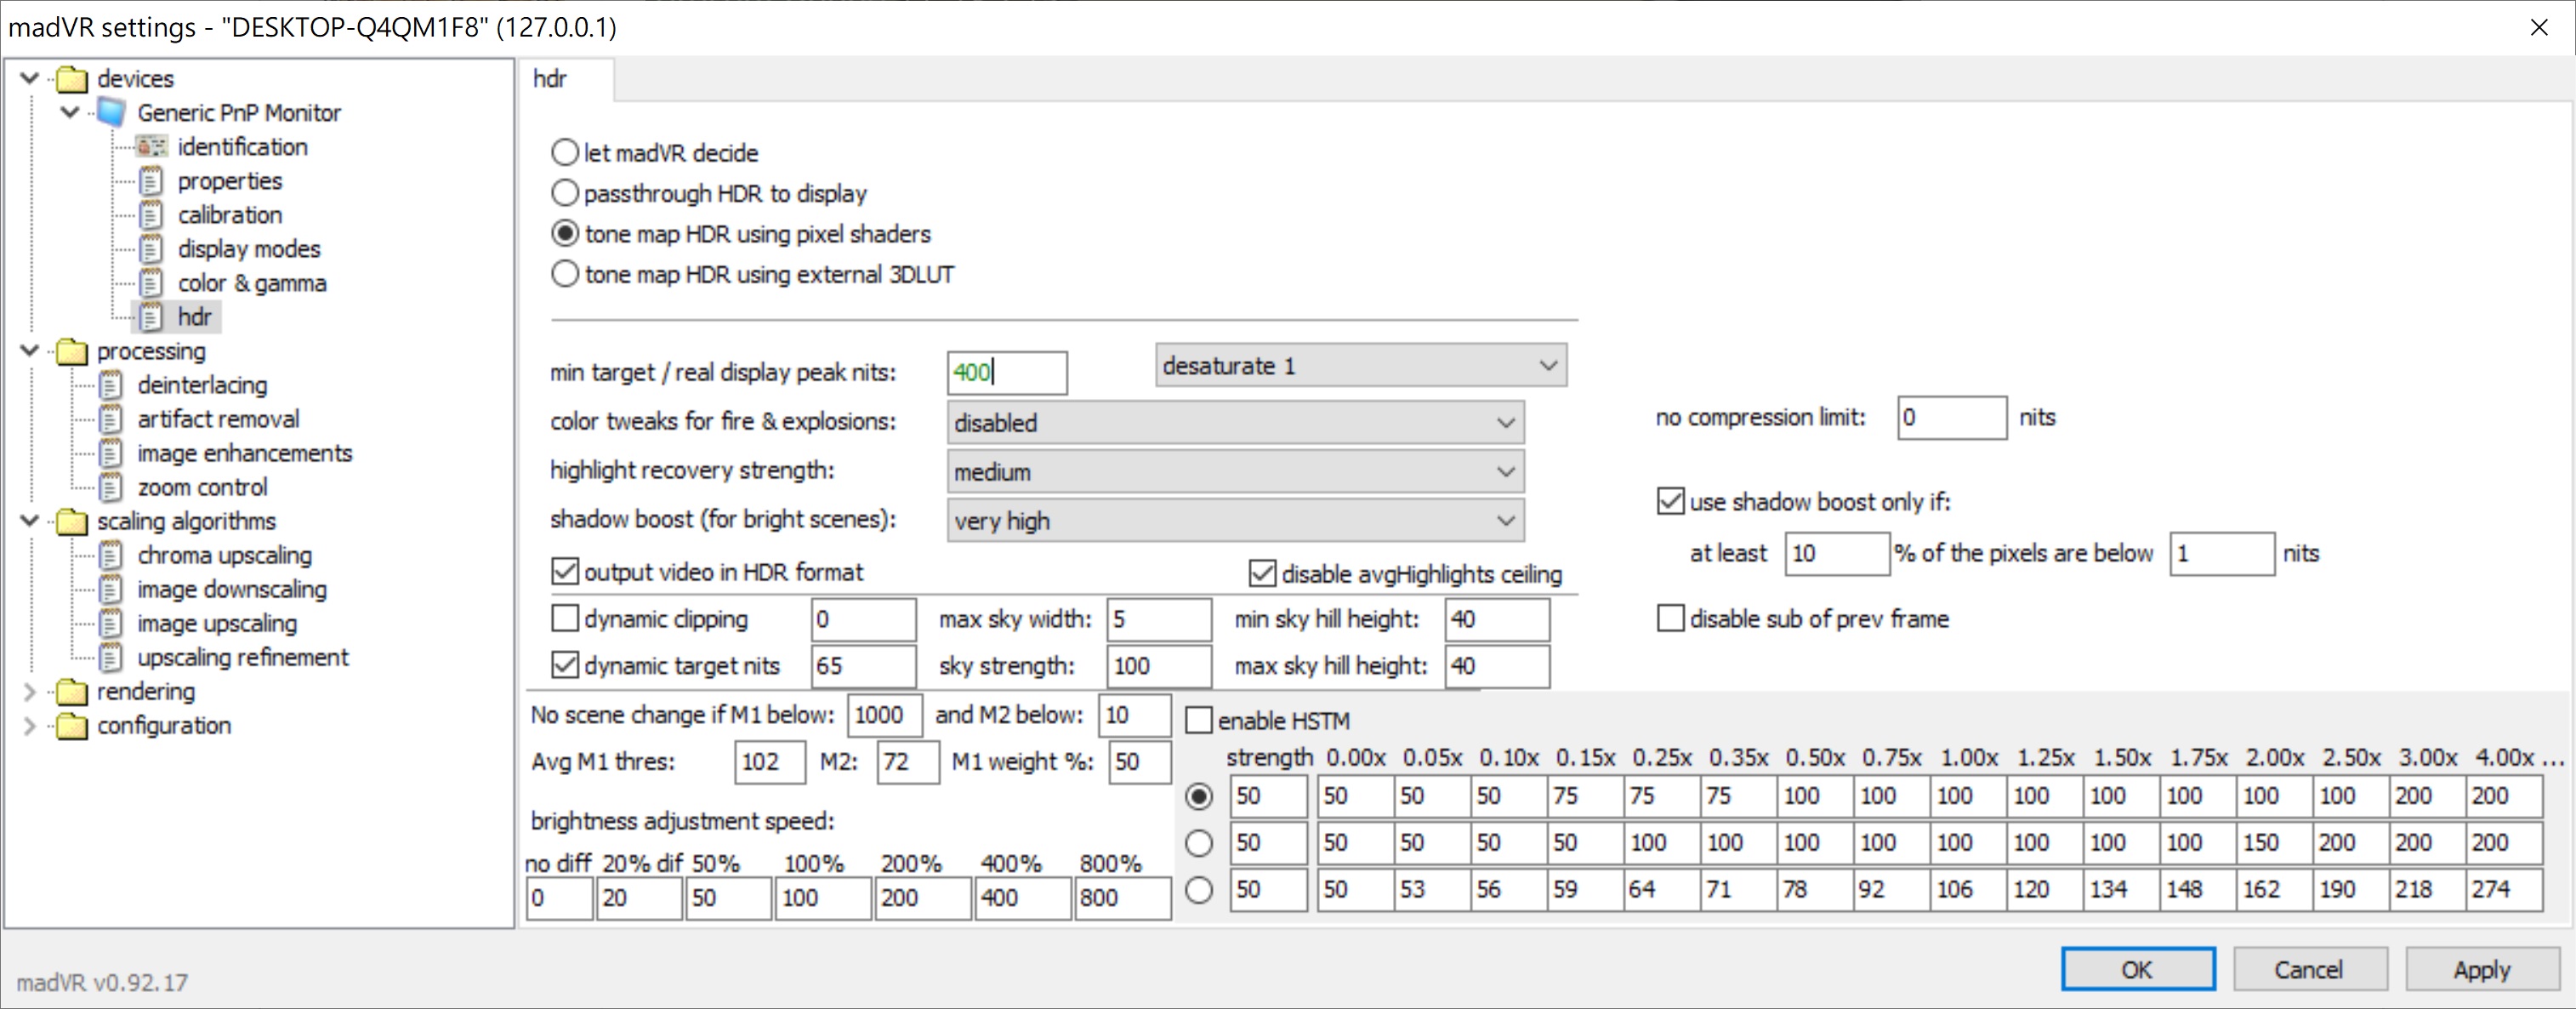Open the 'color & gamma' tree item
Screen dimensions: 2576x1009
(252, 283)
